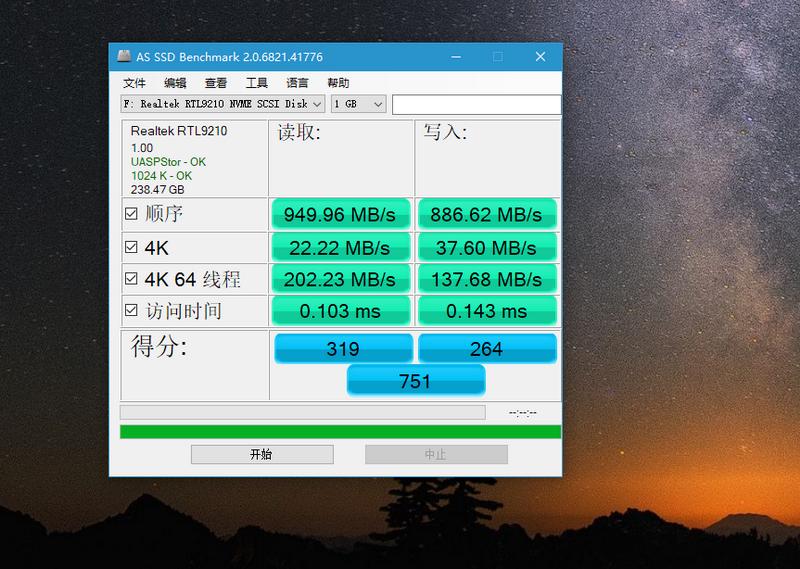The height and width of the screenshot is (569, 800).
Task: Click the write access time 0.143 ms
Action: point(487,311)
